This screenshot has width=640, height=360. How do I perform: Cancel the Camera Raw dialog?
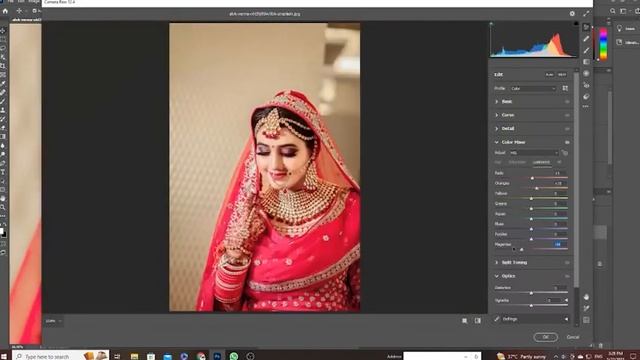pyautogui.click(x=573, y=337)
